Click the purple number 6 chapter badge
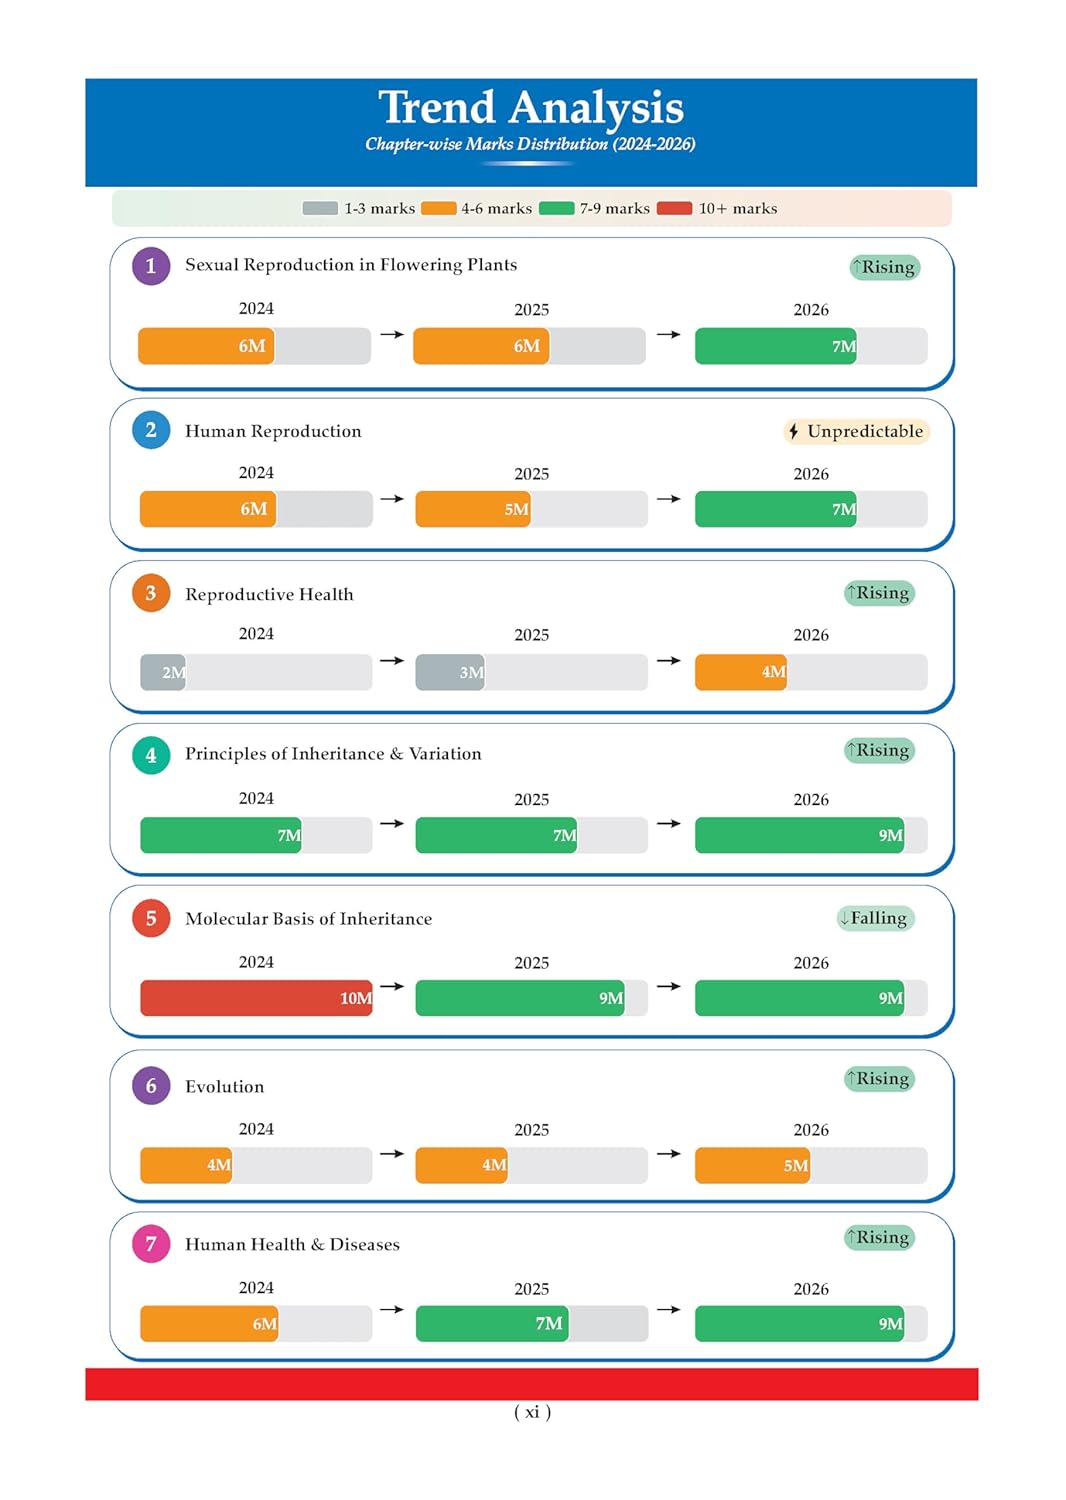 click(151, 1086)
